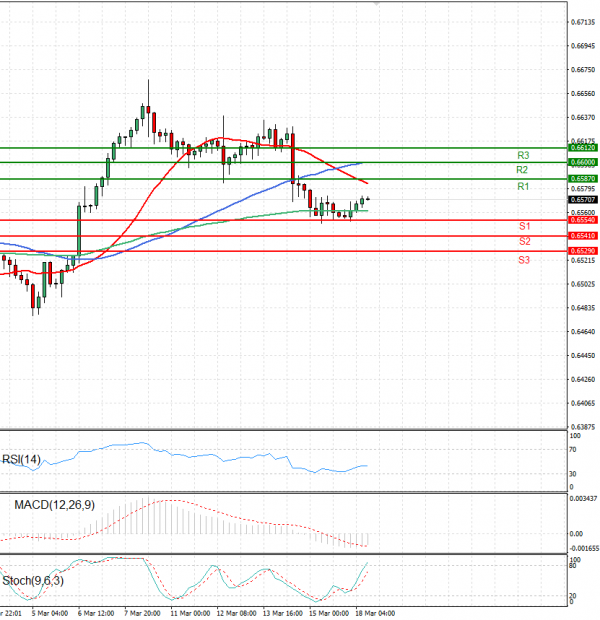Screen dimensions: 600x620
Task: Click the 0.66370 price axis value
Action: pos(583,118)
